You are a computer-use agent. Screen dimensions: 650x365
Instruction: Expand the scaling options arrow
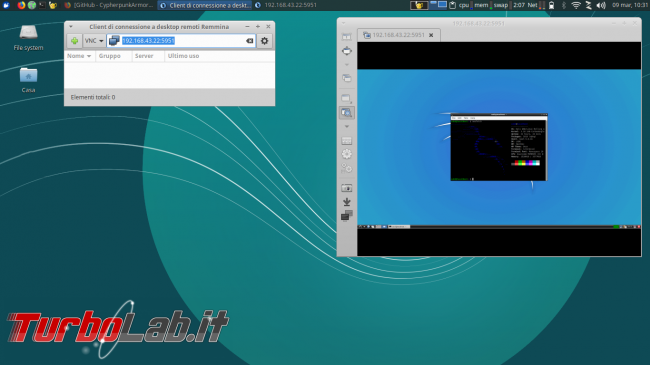[x=347, y=127]
